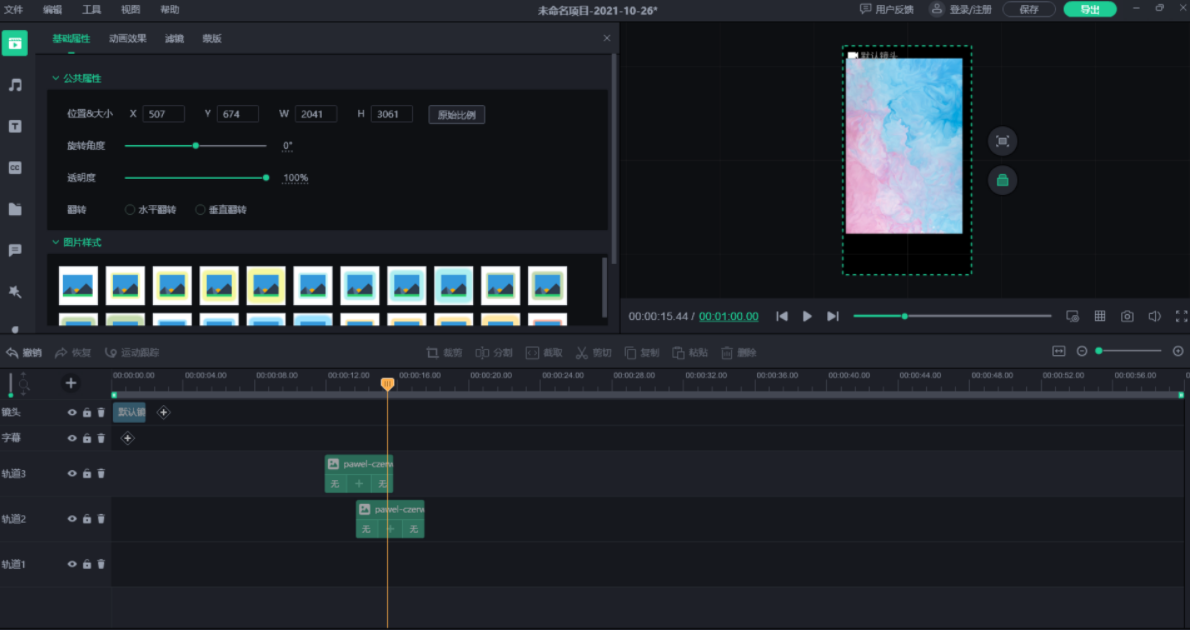
Task: Open the music library sidebar icon
Action: coord(15,85)
